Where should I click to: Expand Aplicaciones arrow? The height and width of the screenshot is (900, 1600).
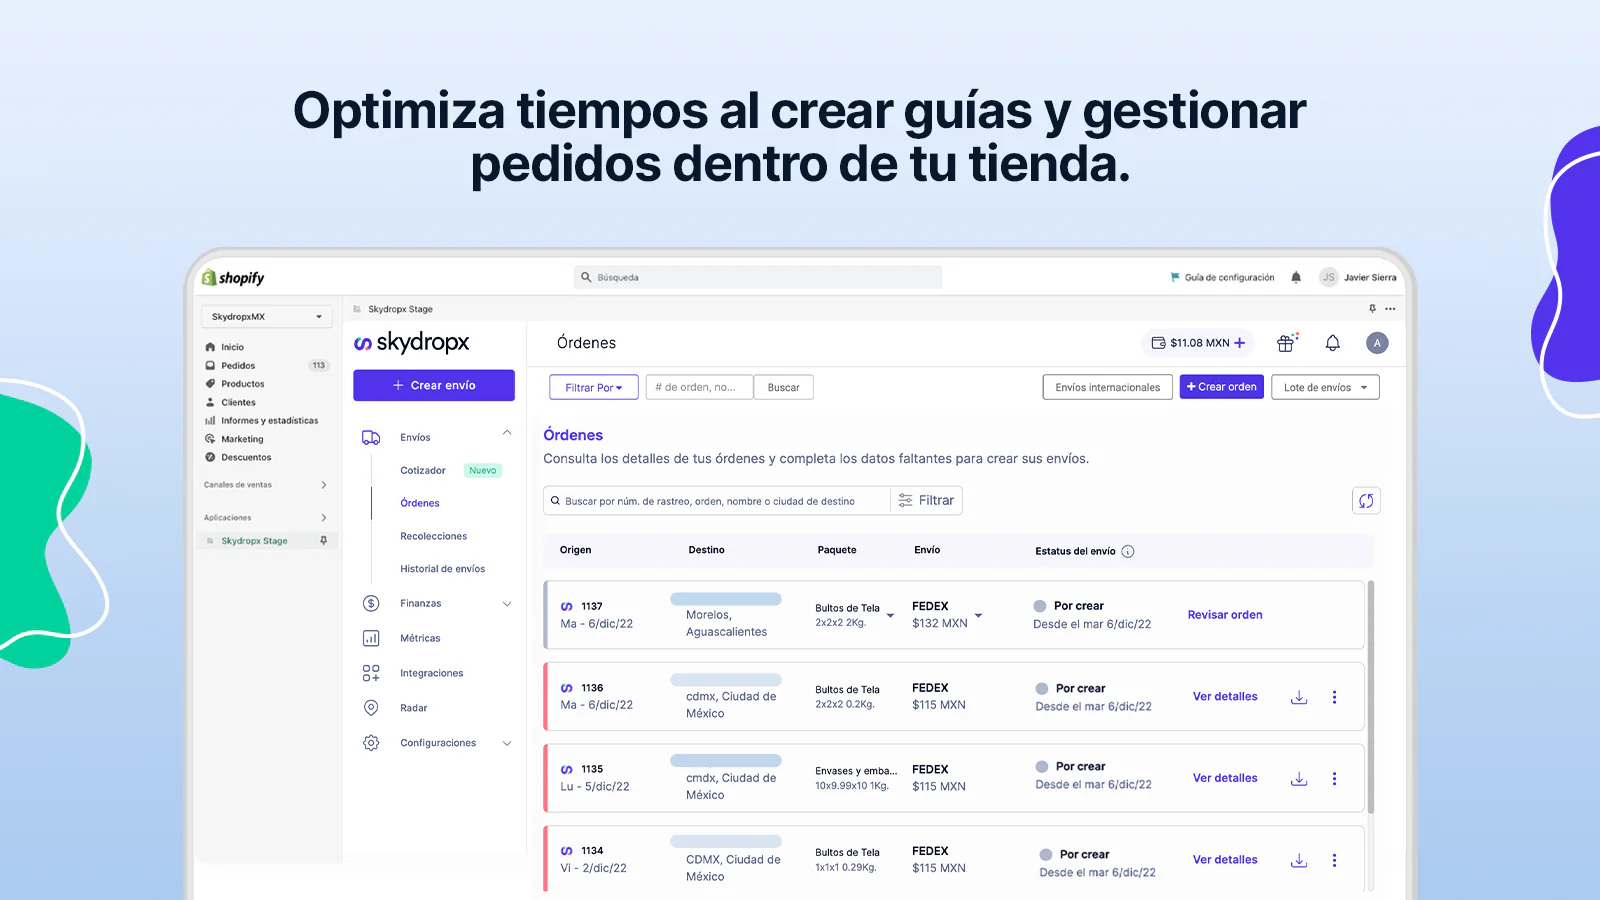click(x=323, y=518)
